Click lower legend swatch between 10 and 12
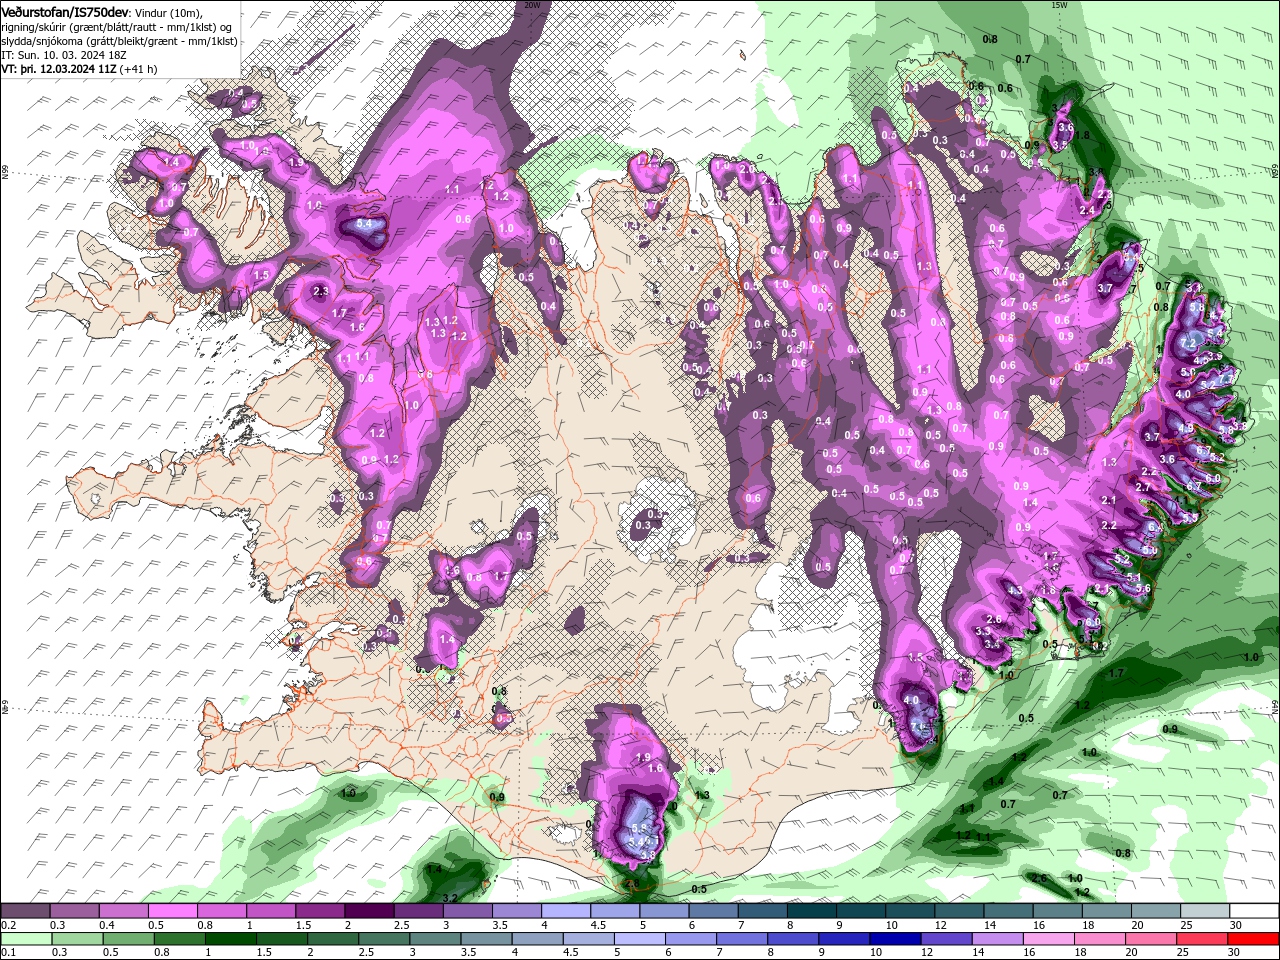Image resolution: width=1280 pixels, height=960 pixels. coord(893,938)
